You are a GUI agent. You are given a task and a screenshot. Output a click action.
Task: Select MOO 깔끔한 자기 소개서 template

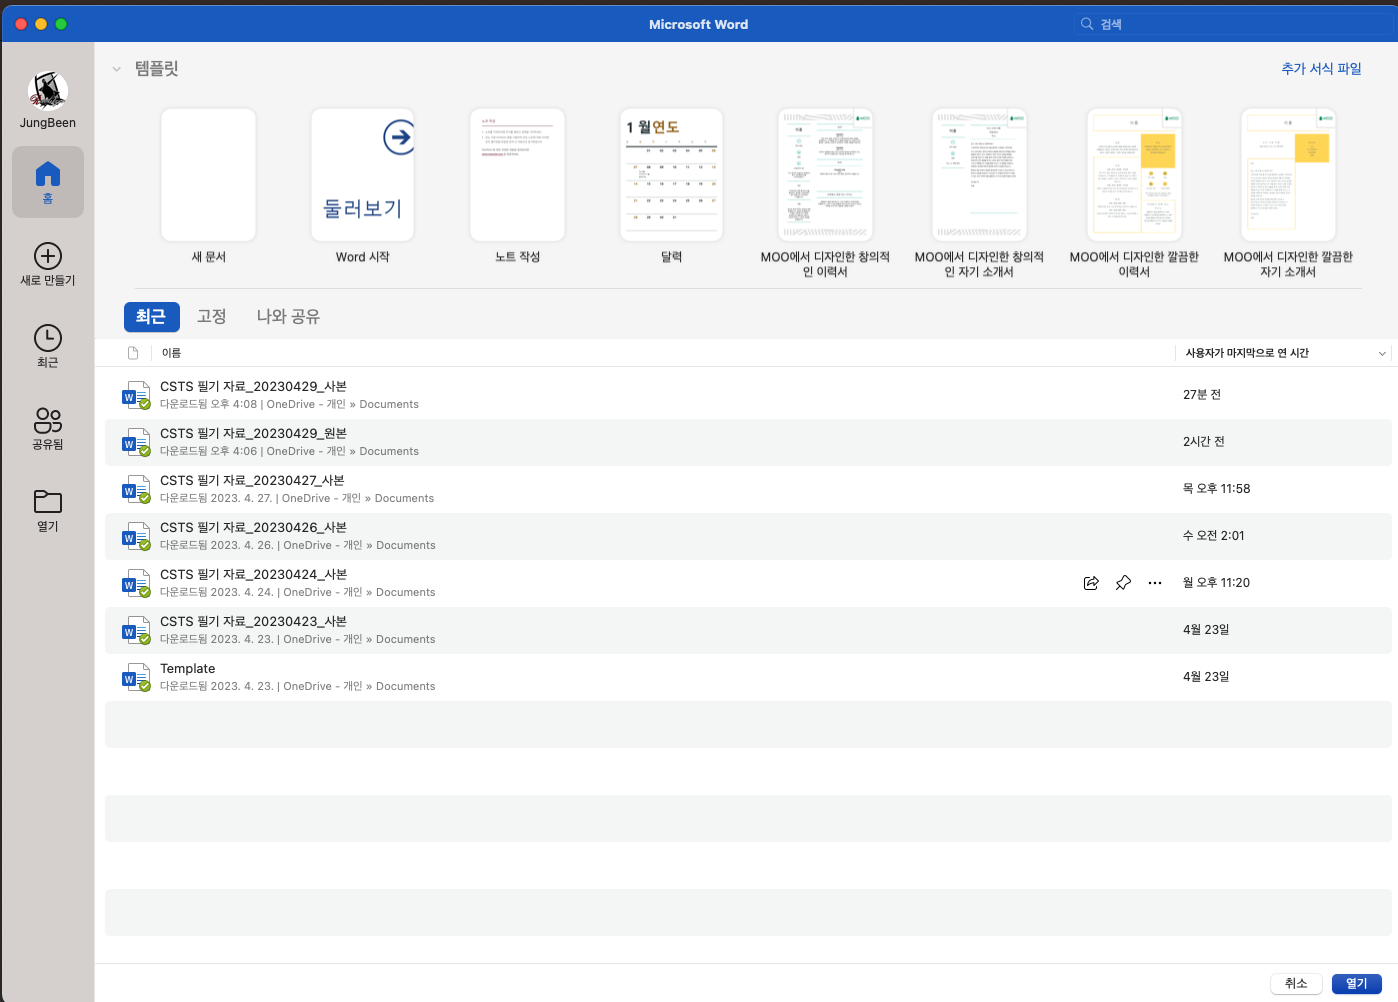1288,175
